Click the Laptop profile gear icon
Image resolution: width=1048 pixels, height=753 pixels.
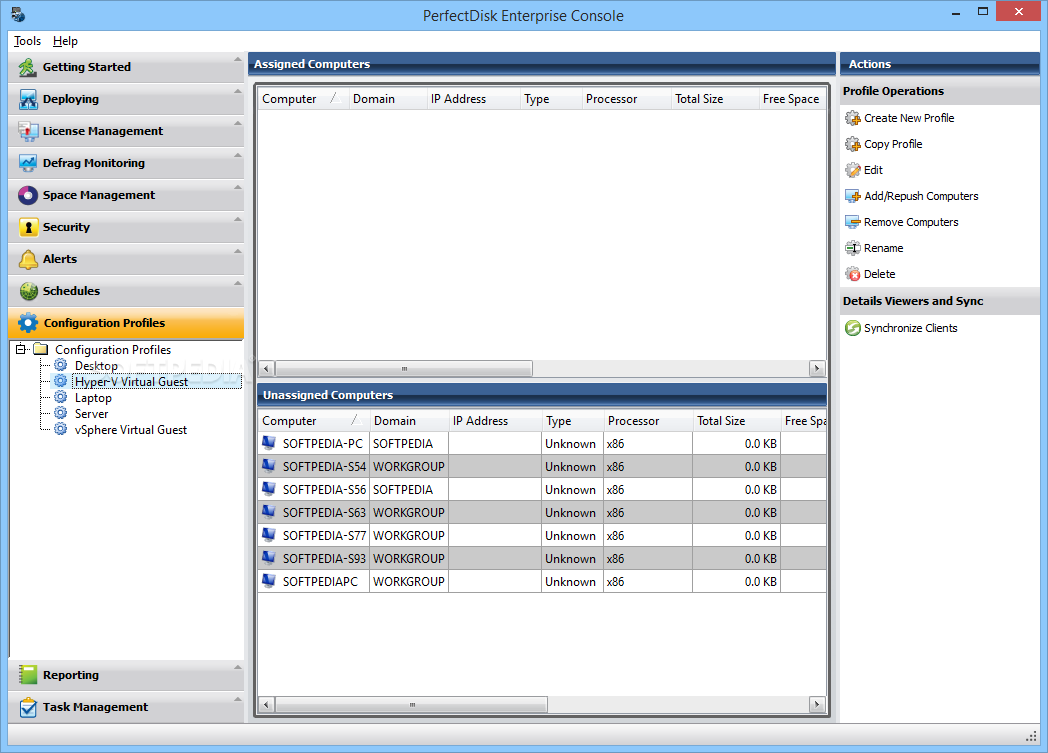pos(61,397)
